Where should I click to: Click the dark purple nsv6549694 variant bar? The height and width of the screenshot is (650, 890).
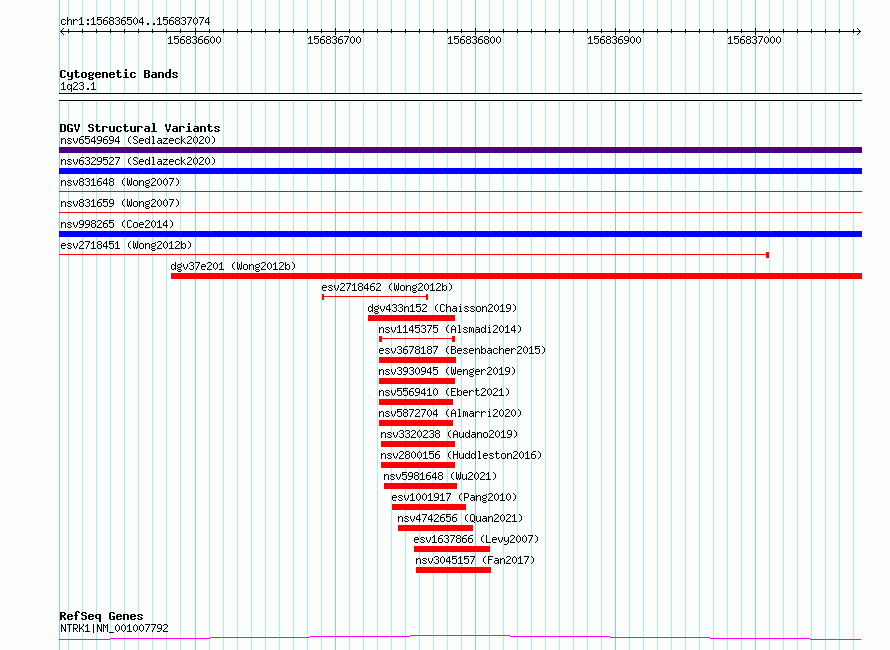[460, 150]
